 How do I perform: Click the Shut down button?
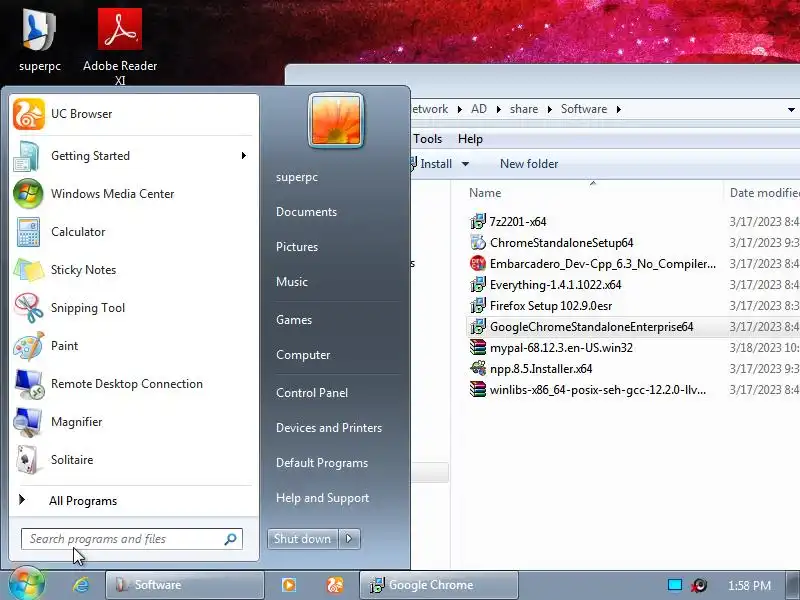[x=303, y=539]
